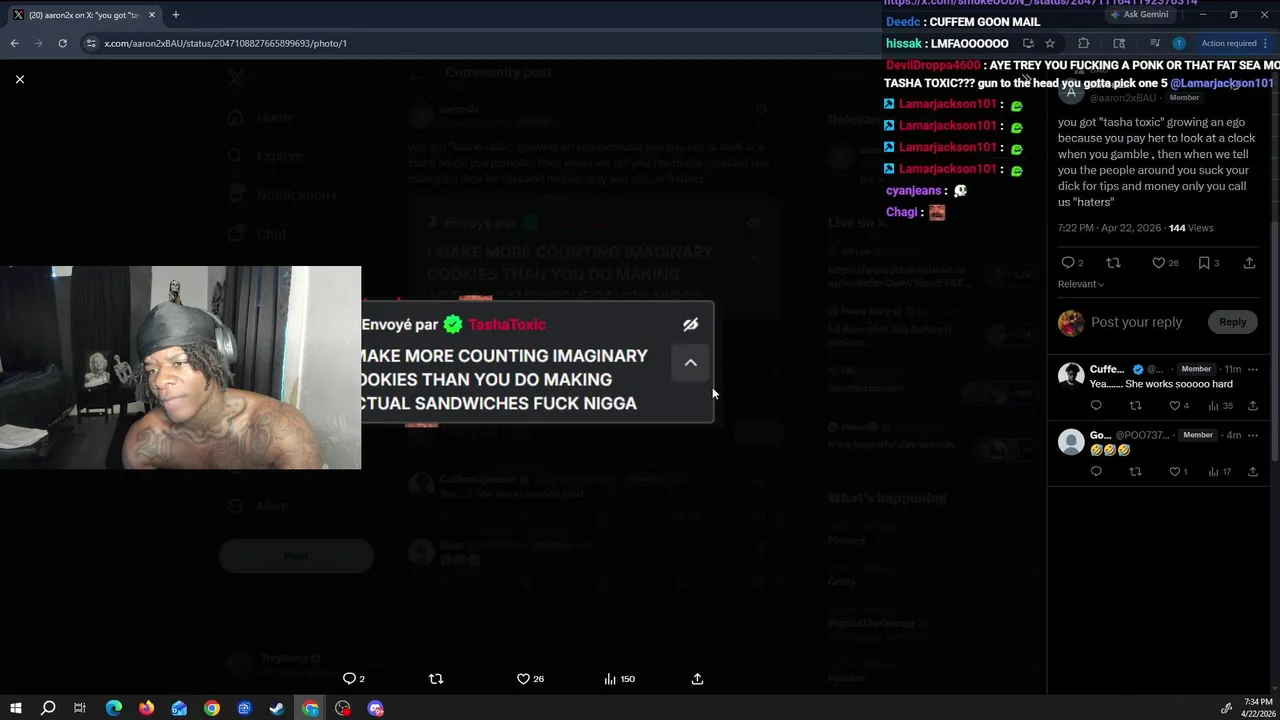Repost Cuffe's comment
Viewport: 1280px width, 720px height.
coord(1135,406)
